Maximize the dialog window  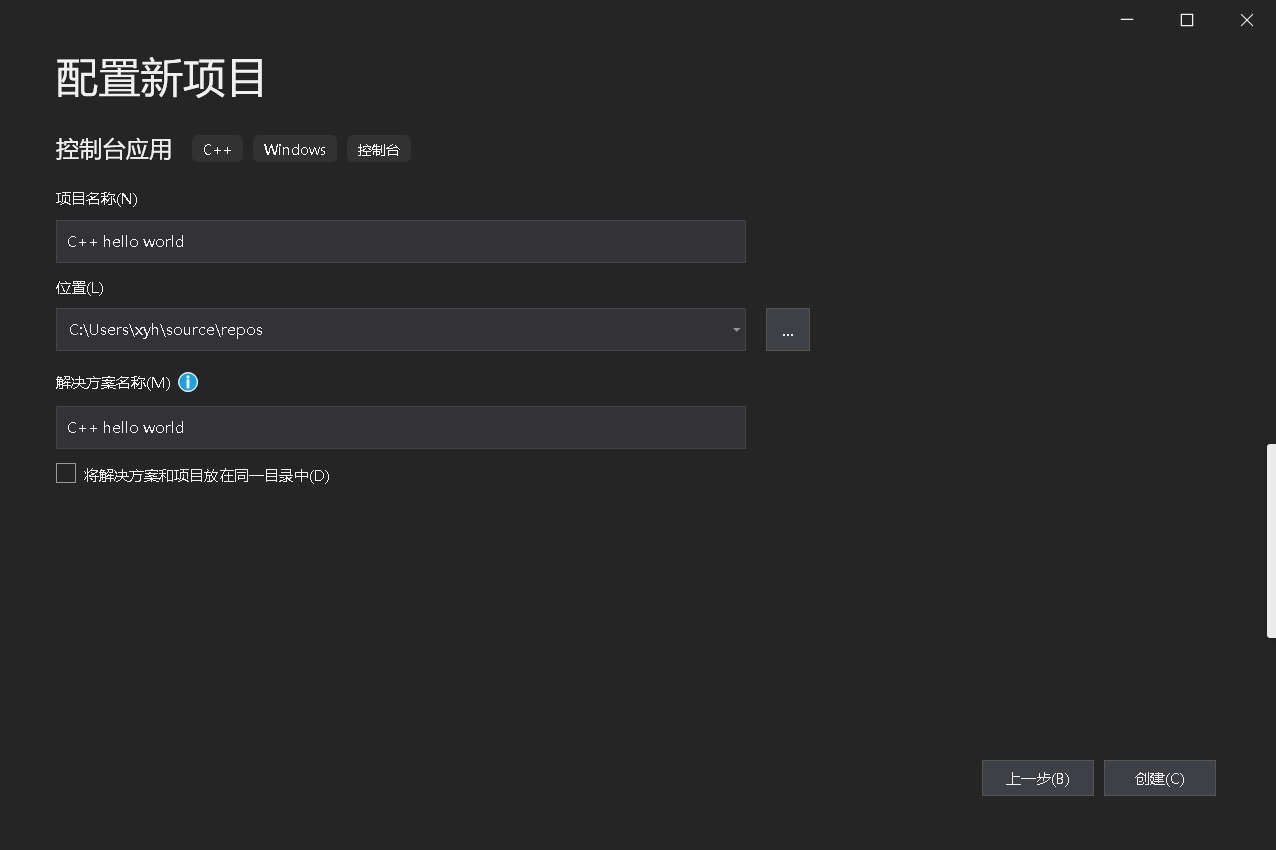pyautogui.click(x=1187, y=20)
